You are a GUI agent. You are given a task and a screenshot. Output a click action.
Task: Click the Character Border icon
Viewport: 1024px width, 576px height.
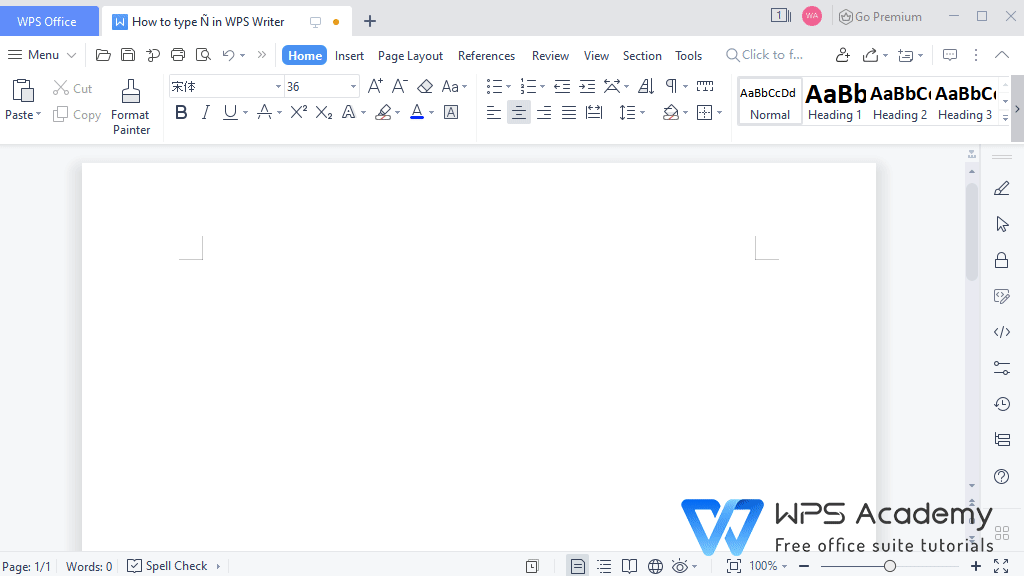point(451,112)
